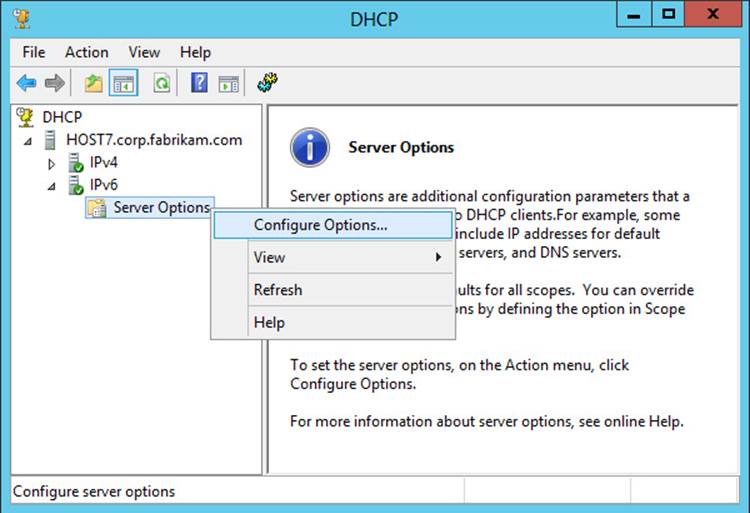
Task: Open Help with question mark icon
Action: coord(199,83)
